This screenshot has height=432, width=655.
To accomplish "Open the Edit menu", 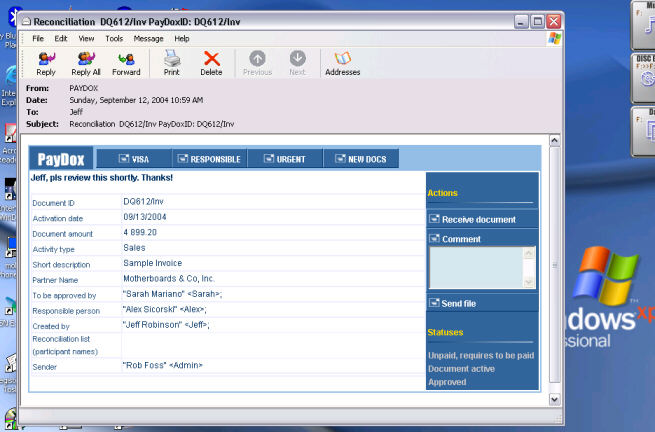I will [x=61, y=38].
